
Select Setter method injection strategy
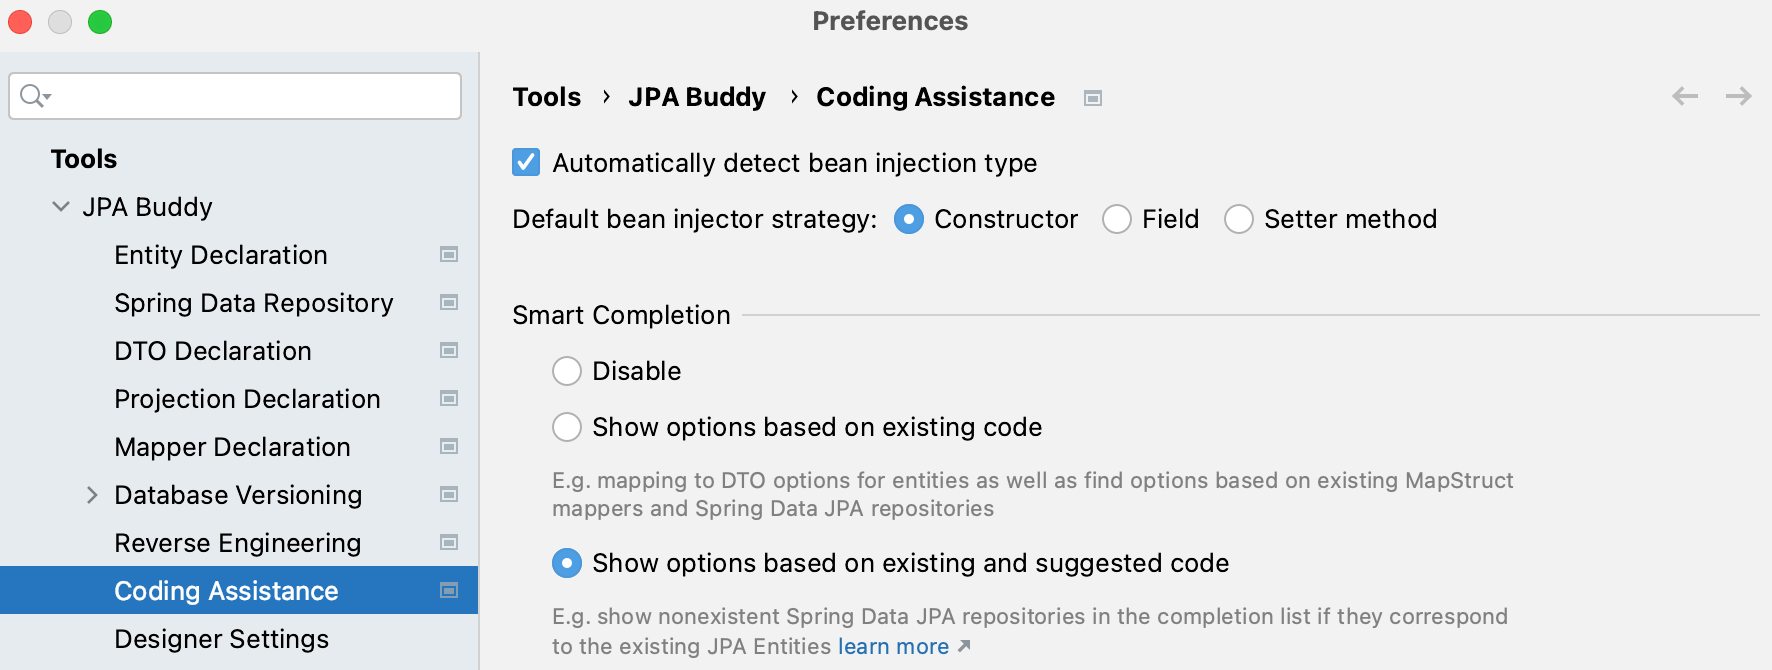[x=1239, y=219]
